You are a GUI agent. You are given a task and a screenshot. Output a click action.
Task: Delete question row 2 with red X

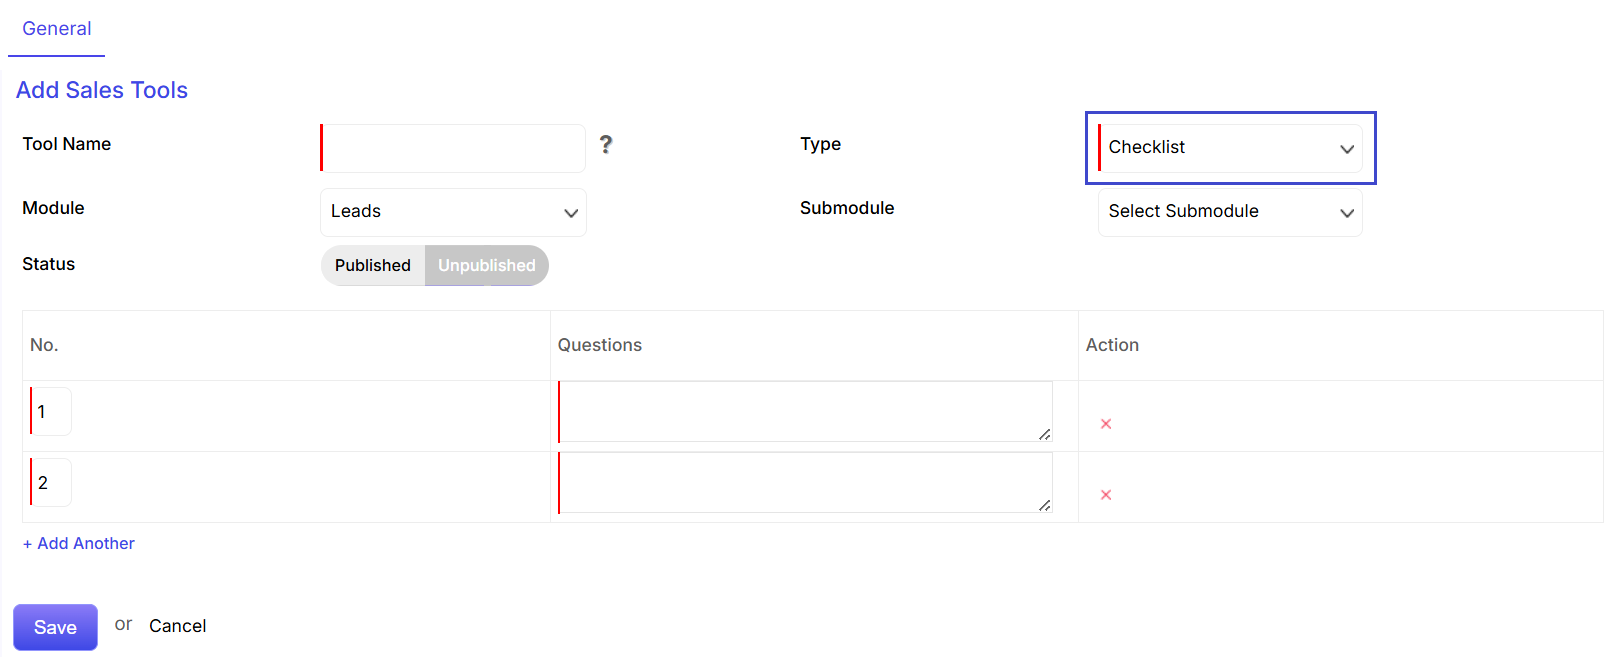[x=1106, y=495]
